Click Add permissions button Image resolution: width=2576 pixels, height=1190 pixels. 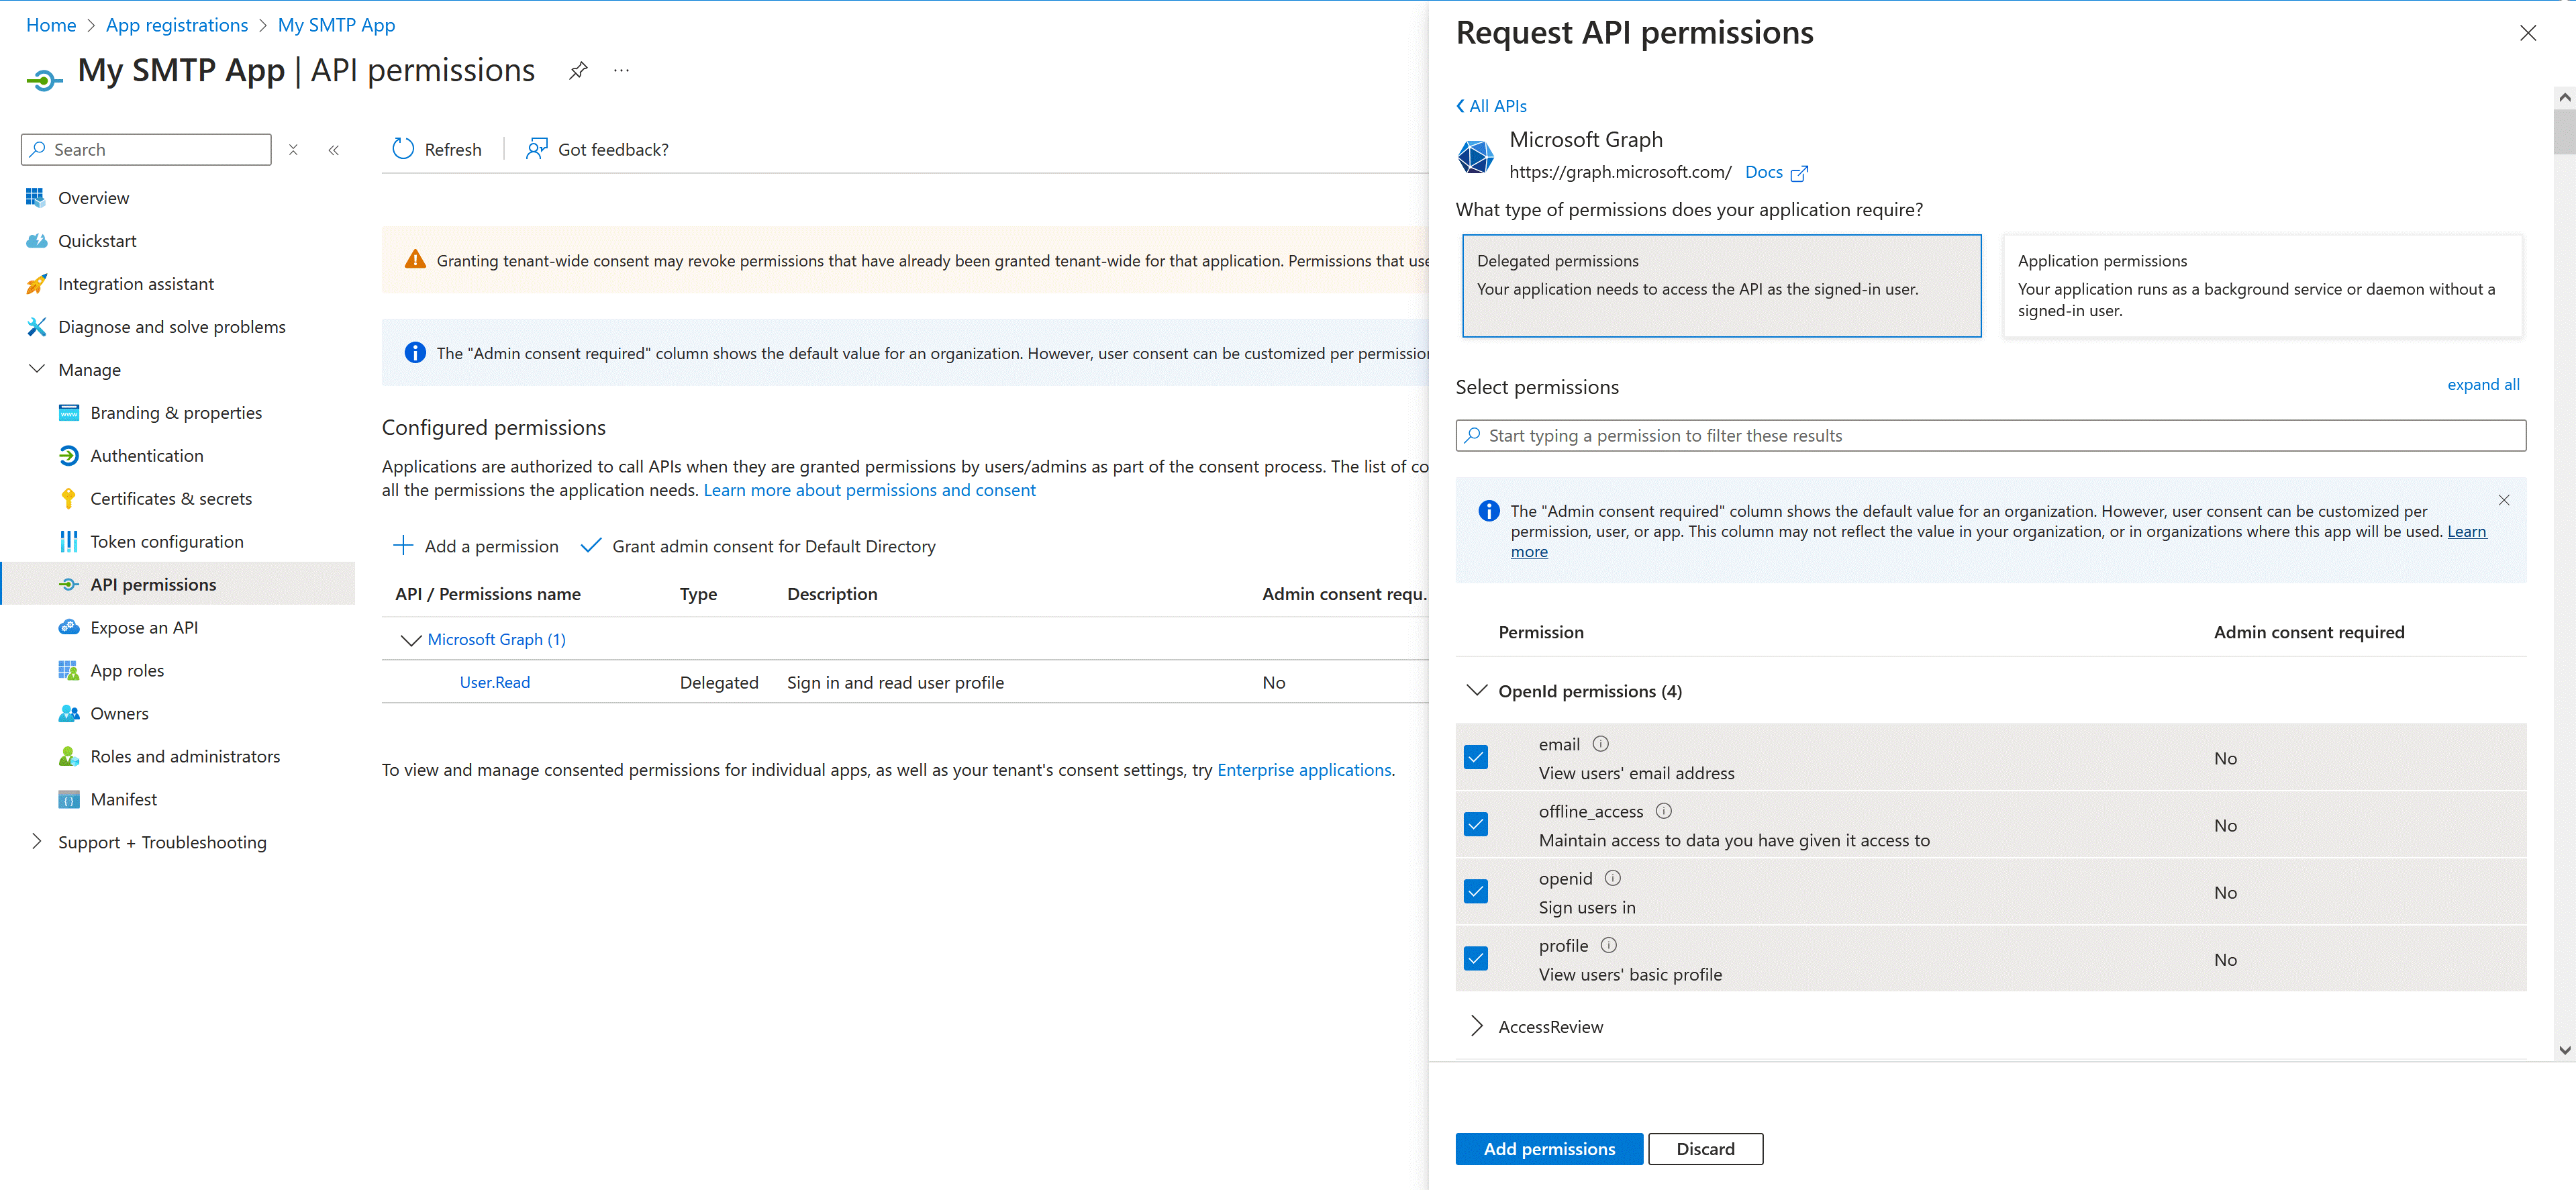1548,1149
